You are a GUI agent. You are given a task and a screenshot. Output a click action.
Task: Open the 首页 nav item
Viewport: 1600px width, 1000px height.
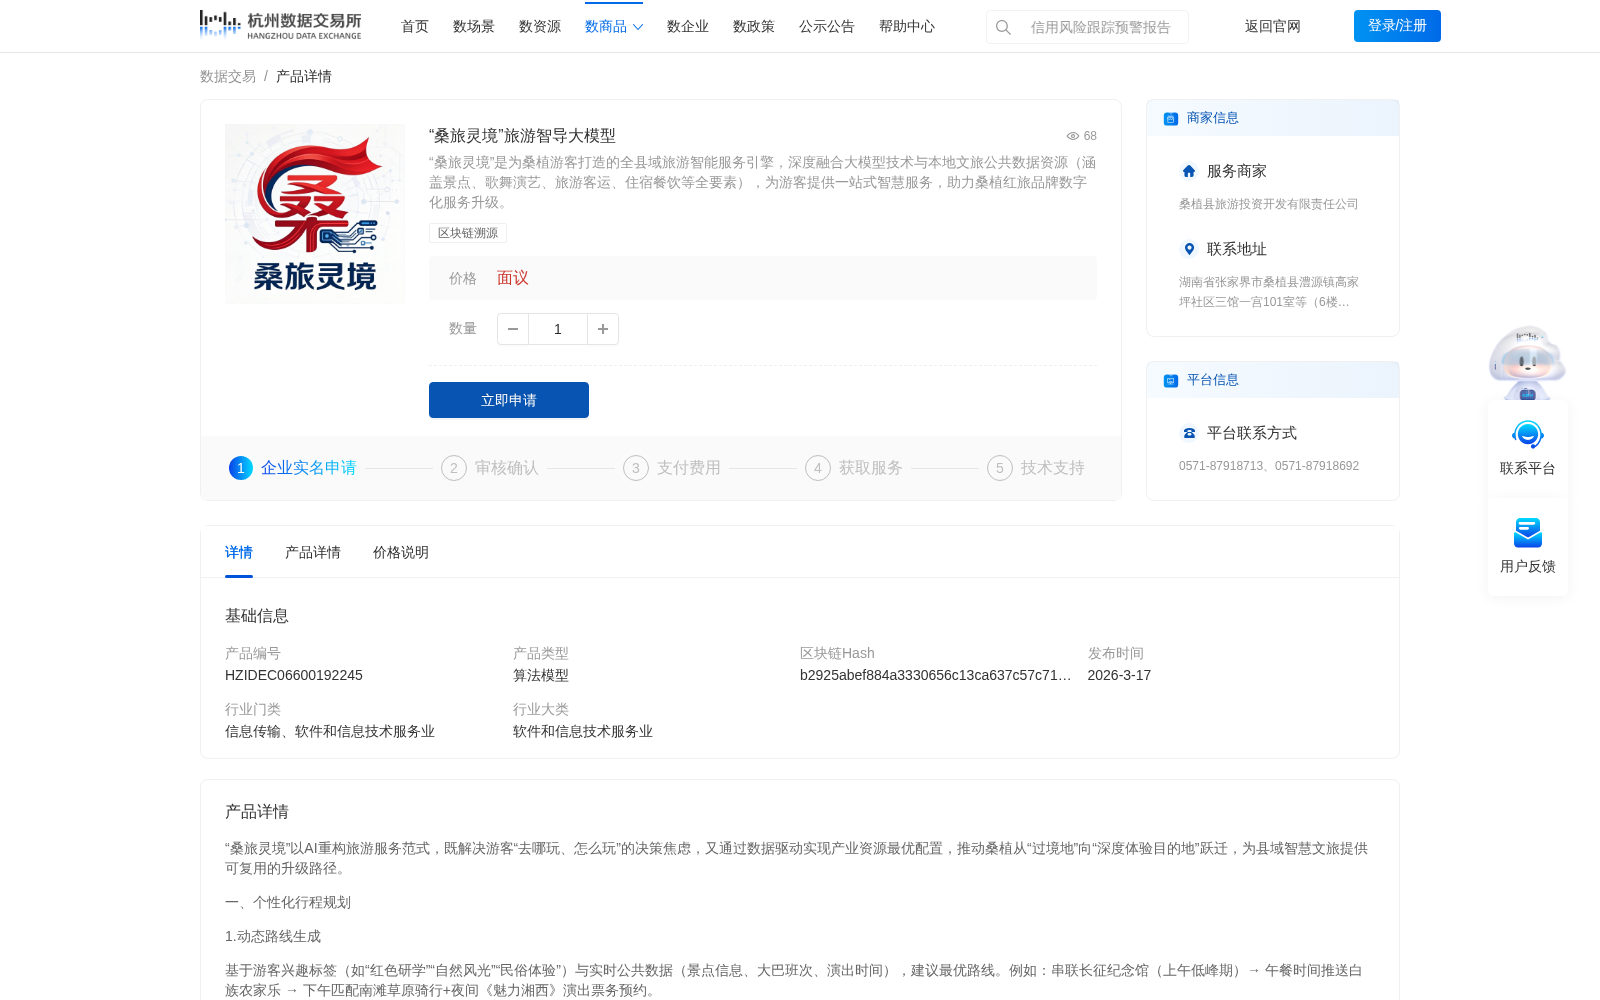(415, 26)
